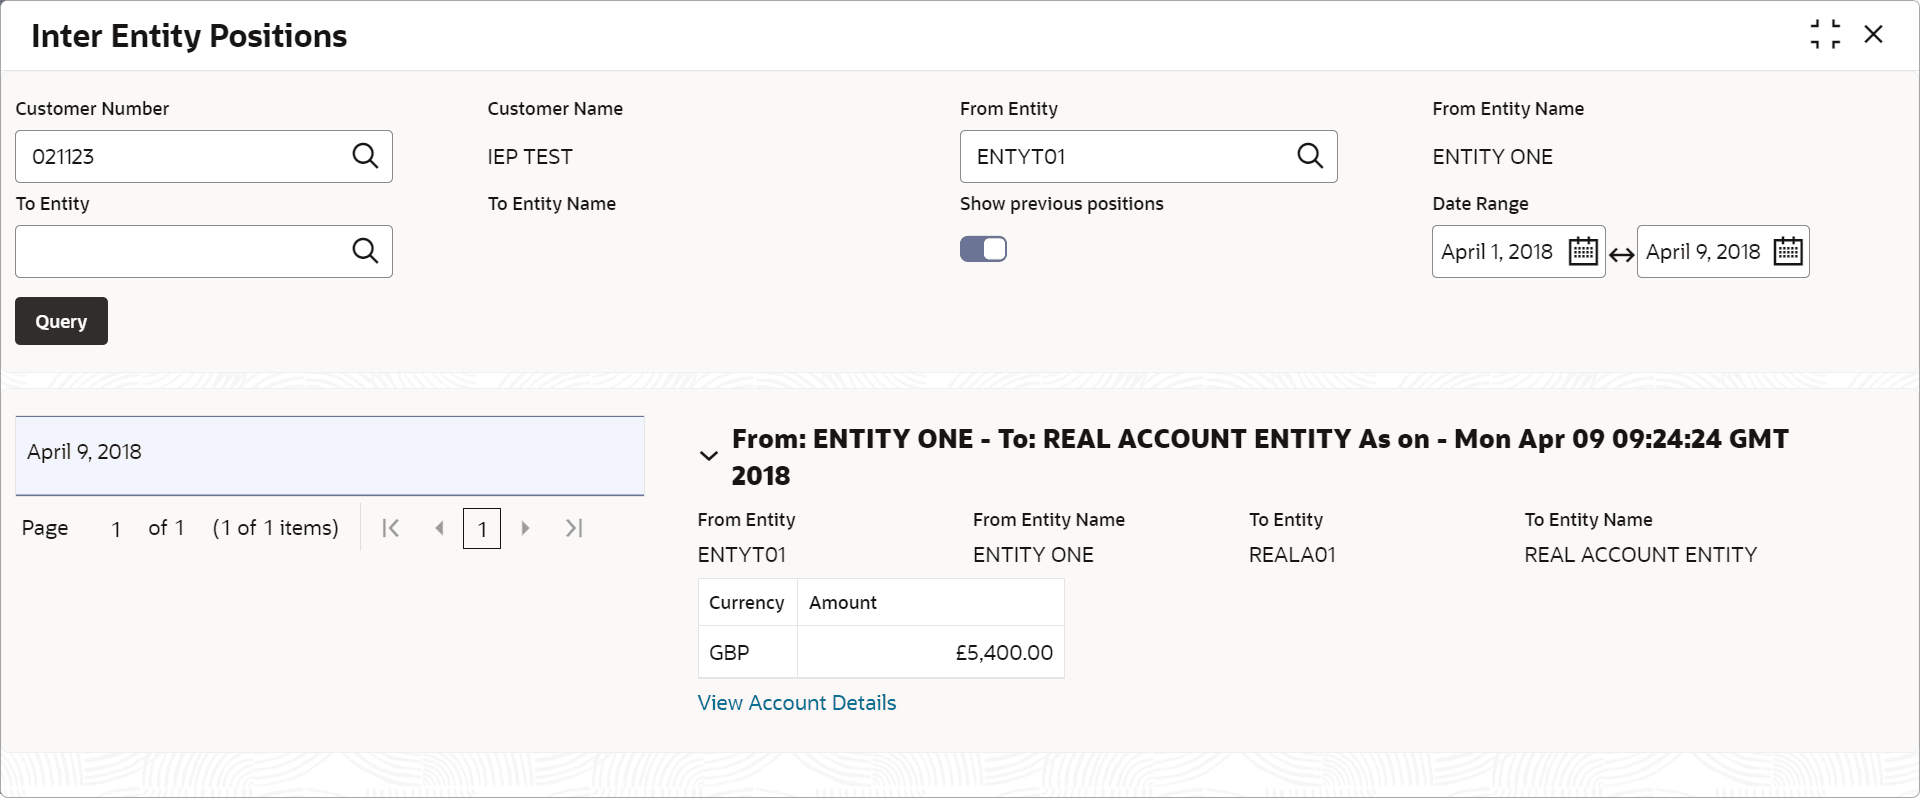Collapse the dialog using the restore icon
This screenshot has height=798, width=1920.
pos(1825,35)
